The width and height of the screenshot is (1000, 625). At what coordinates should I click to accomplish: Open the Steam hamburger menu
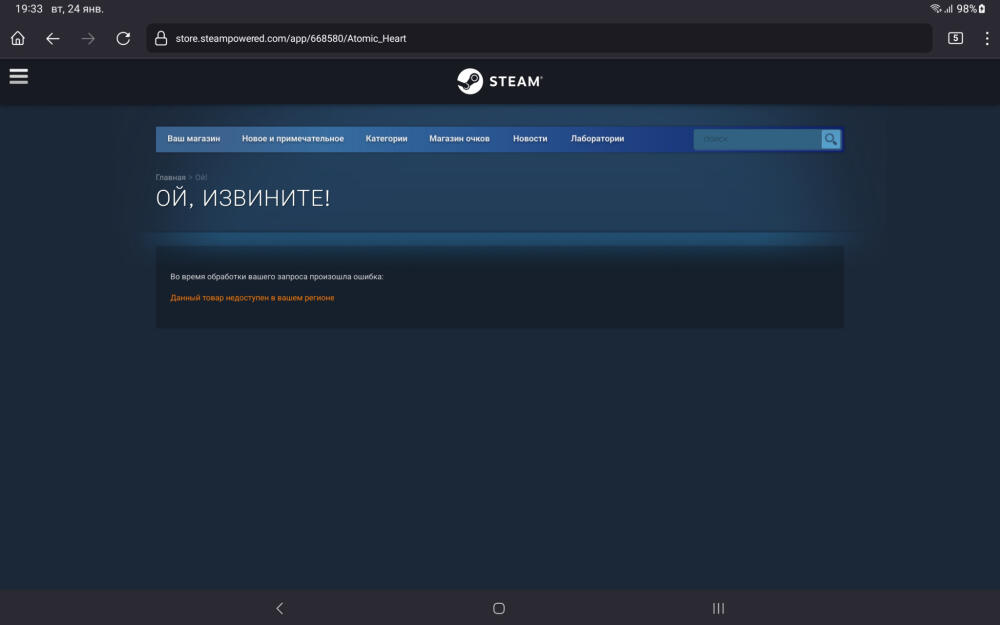pos(18,77)
